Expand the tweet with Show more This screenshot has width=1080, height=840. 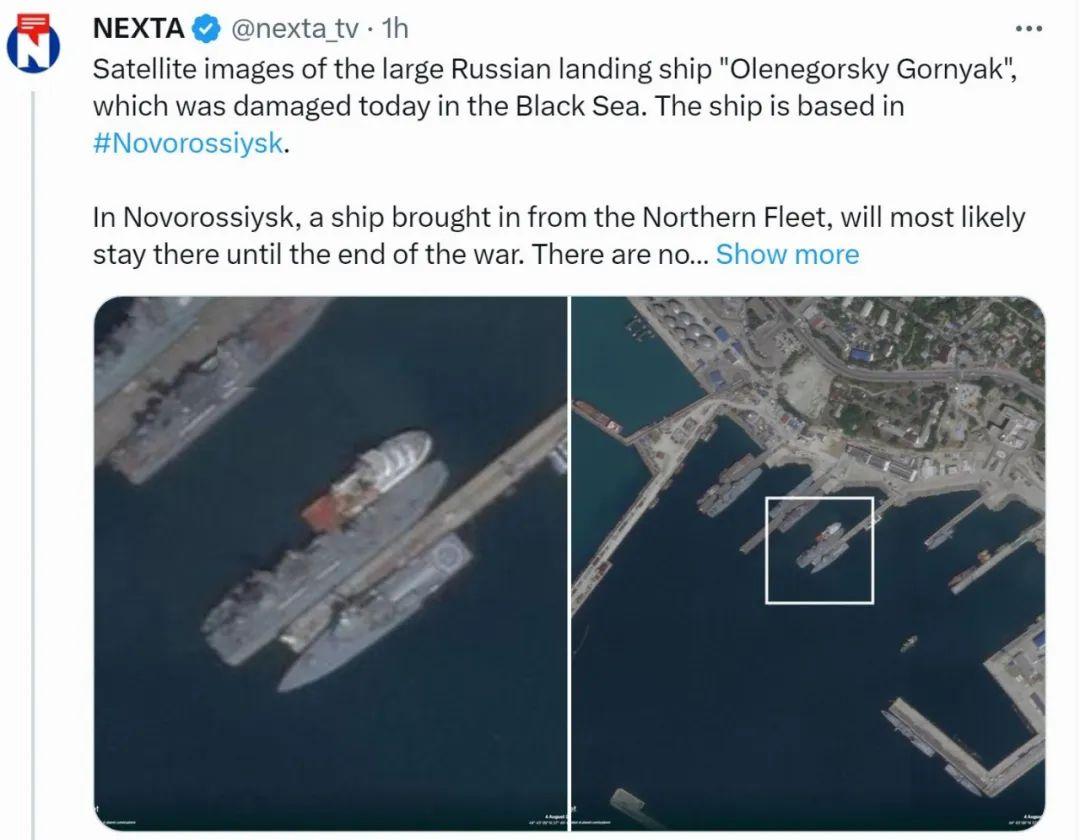click(x=787, y=254)
